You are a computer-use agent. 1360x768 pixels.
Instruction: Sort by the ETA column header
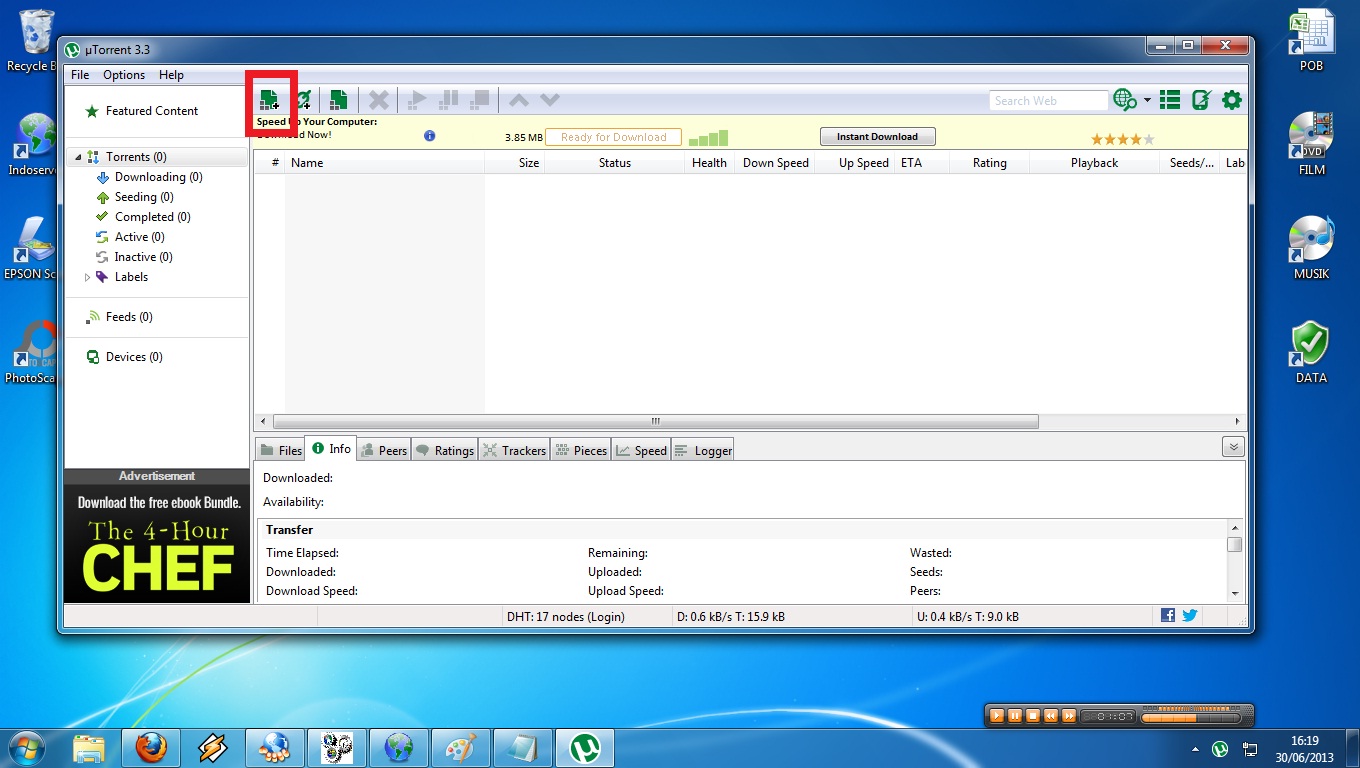click(x=921, y=163)
